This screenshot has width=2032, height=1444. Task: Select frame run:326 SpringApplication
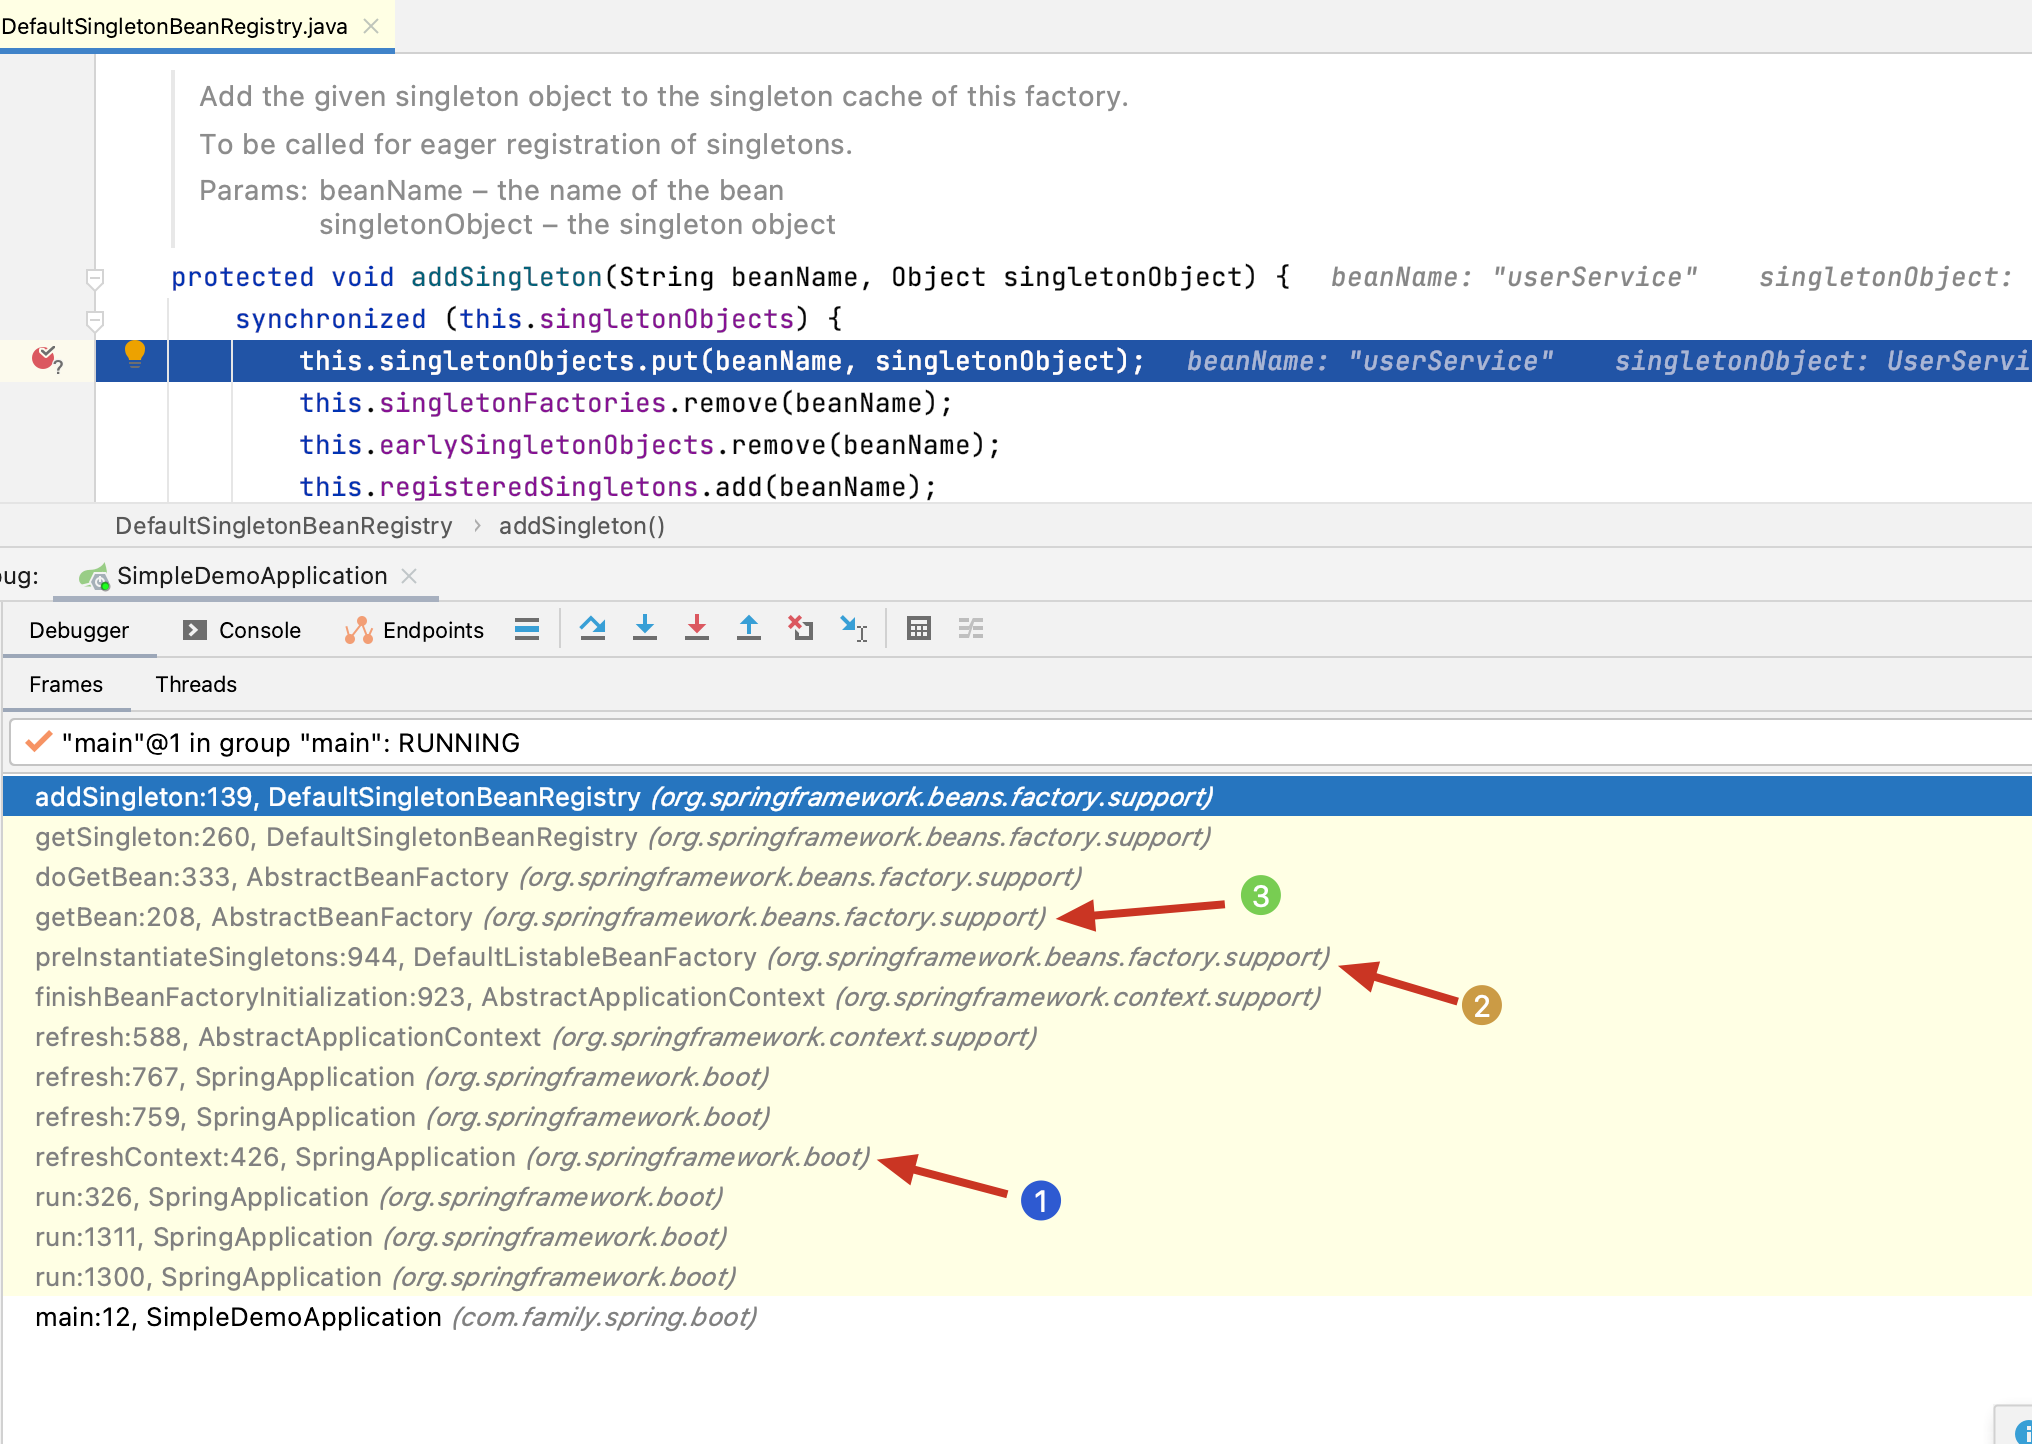1018,1197
